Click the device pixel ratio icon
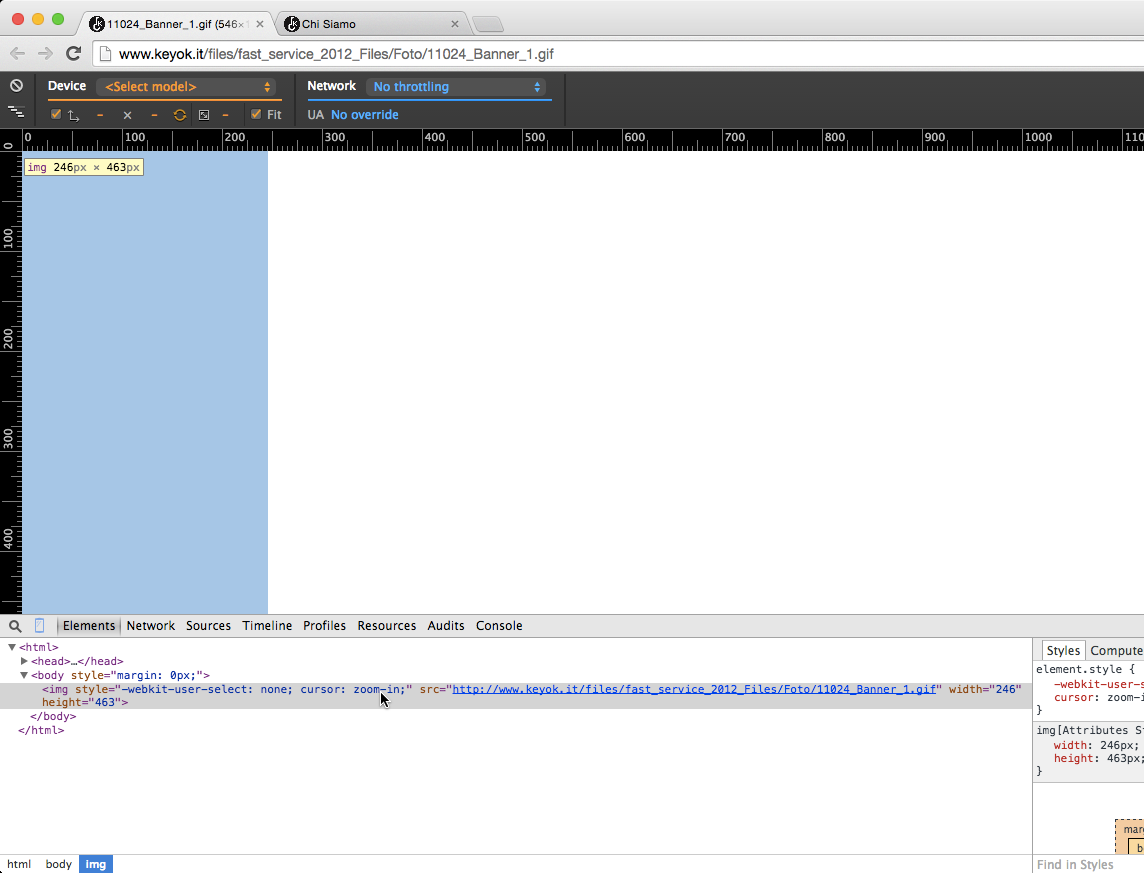1144x873 pixels. [204, 115]
